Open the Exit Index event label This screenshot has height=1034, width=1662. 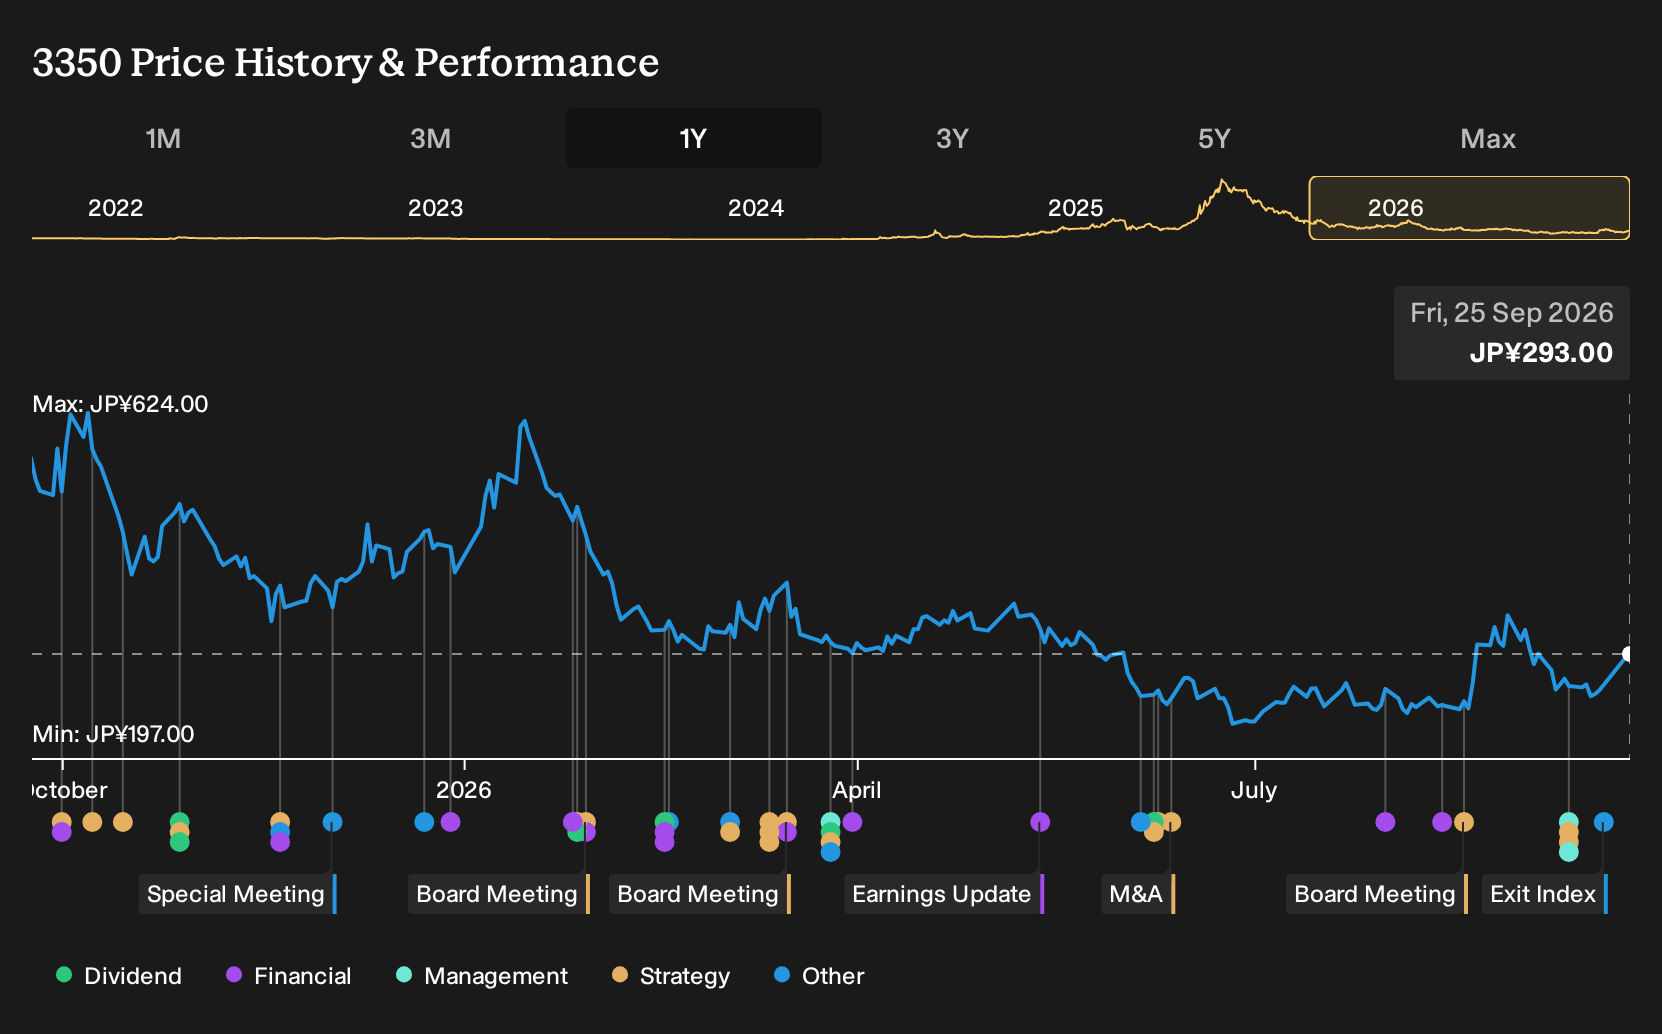click(1545, 894)
